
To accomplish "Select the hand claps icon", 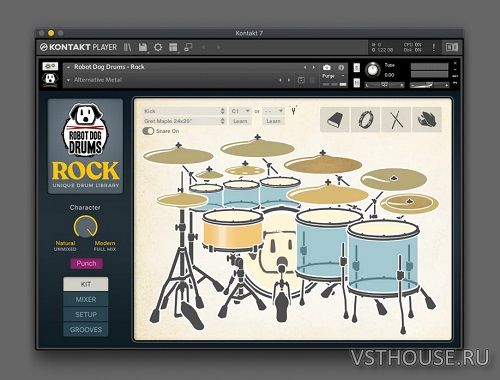I will [x=427, y=119].
